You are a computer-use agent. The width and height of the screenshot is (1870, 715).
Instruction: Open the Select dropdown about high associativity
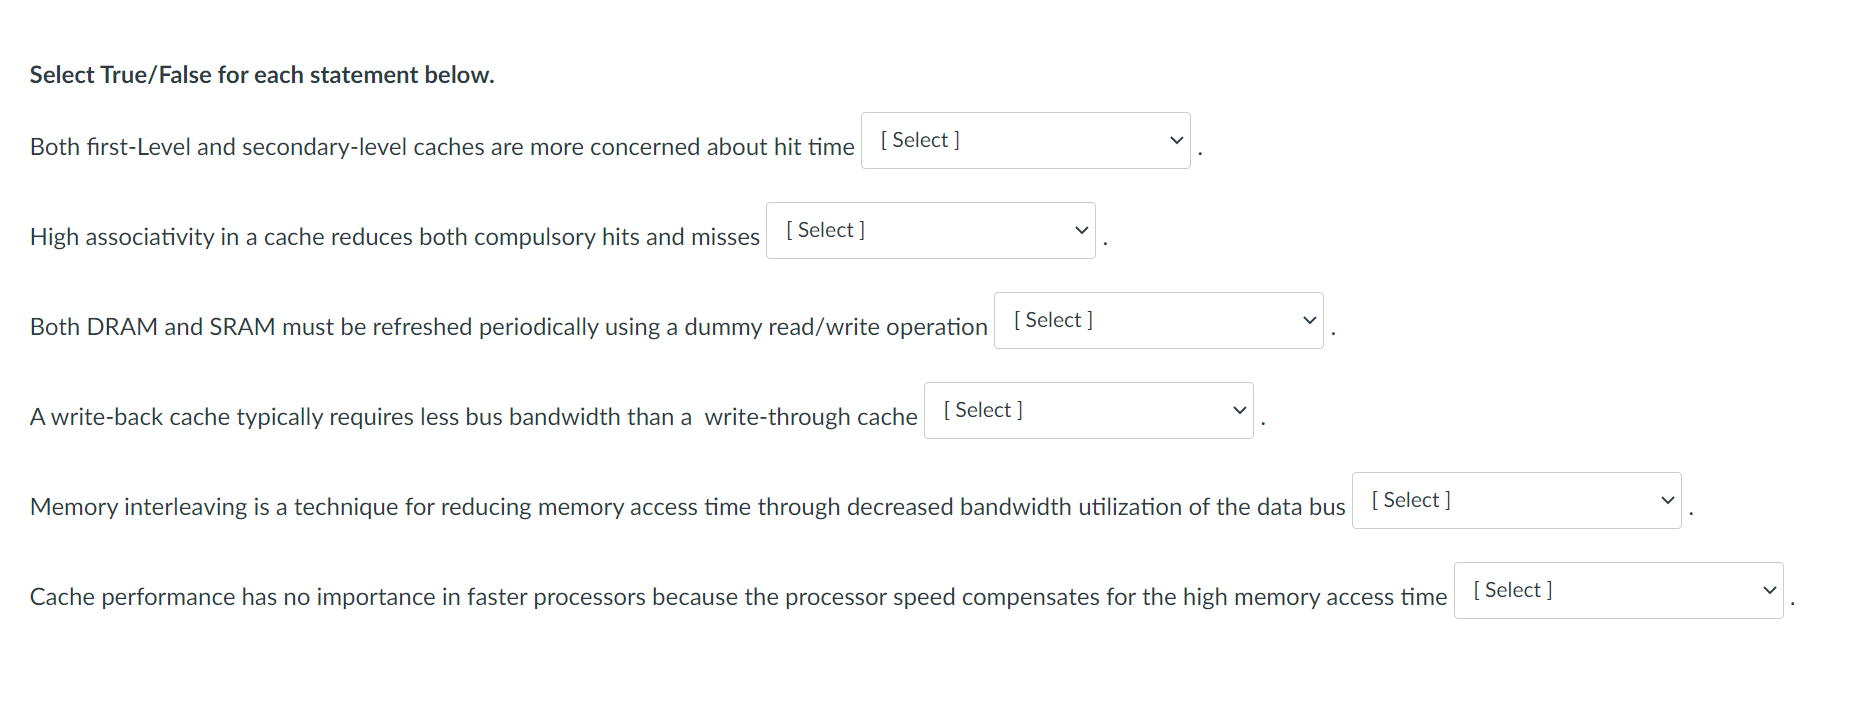tap(929, 230)
